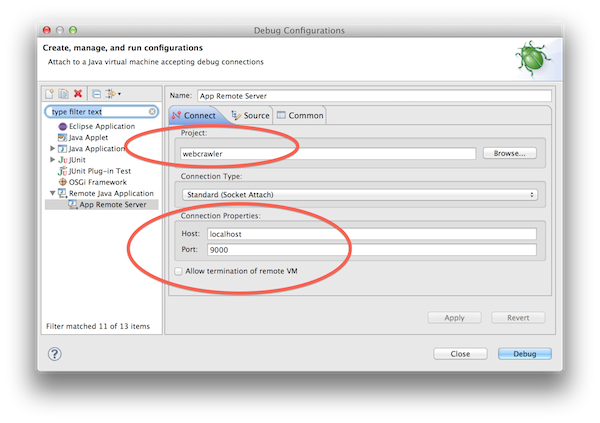Select the JUnit label in the tree
This screenshot has height=423, width=600.
point(77,160)
